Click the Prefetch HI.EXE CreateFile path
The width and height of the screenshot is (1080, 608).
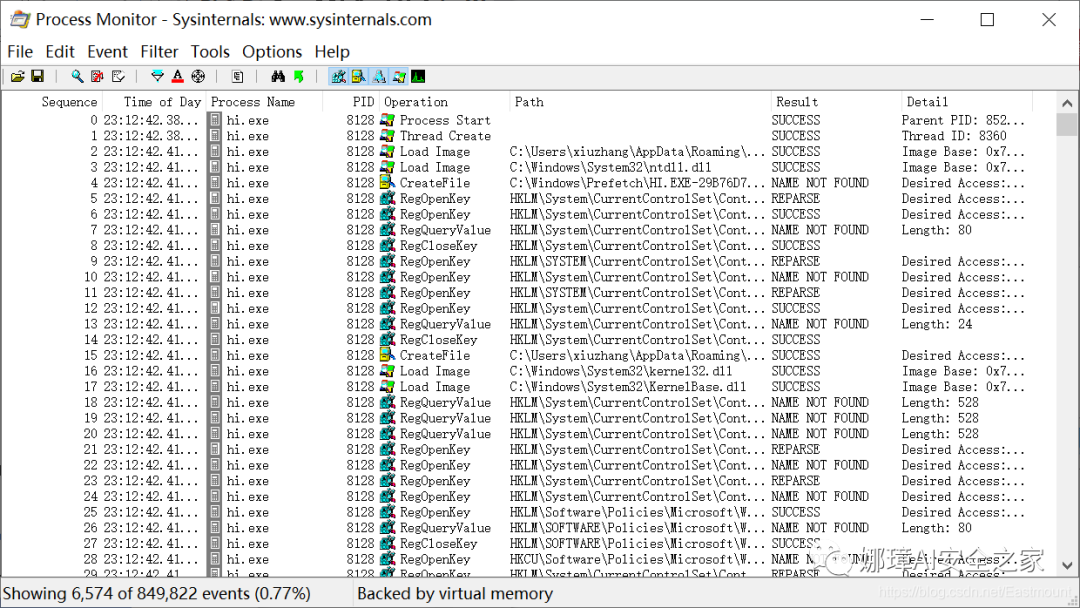tap(637, 183)
